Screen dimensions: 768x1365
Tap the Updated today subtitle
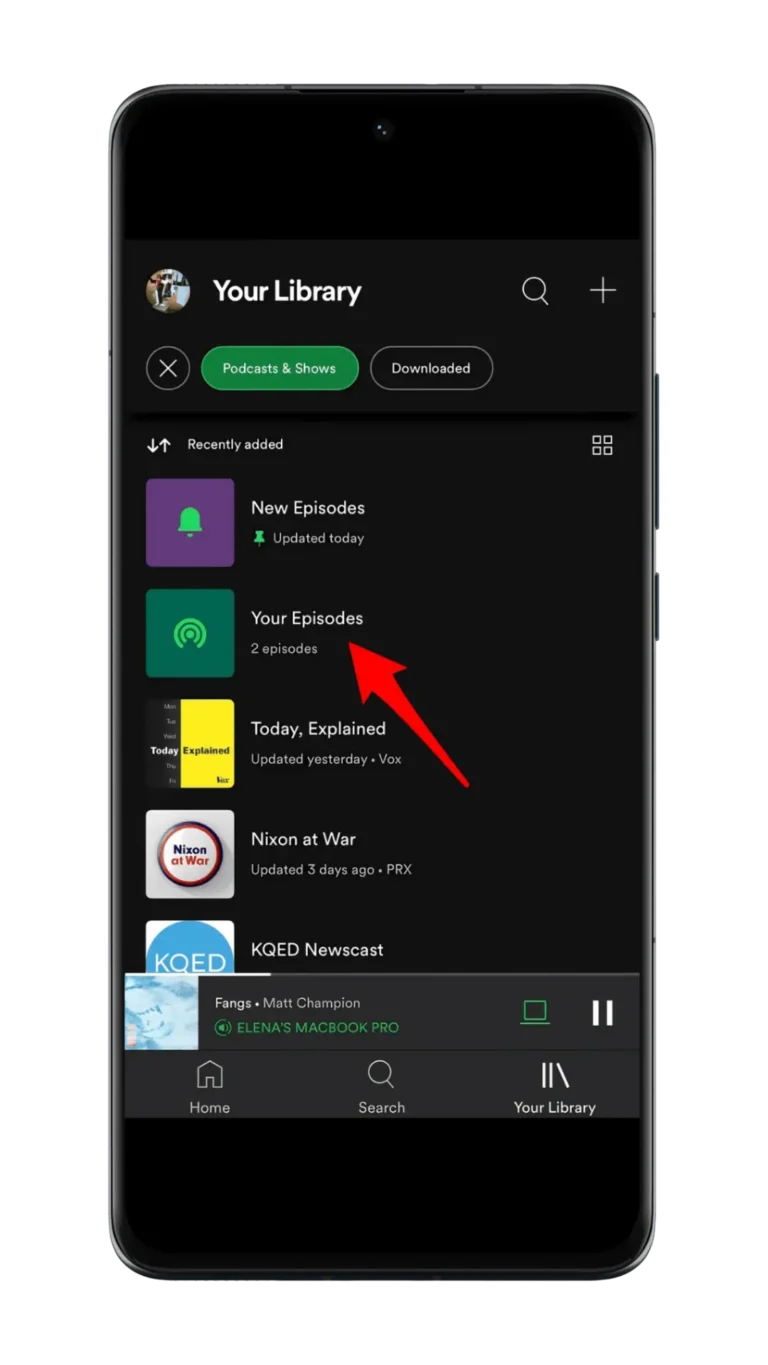(x=318, y=538)
